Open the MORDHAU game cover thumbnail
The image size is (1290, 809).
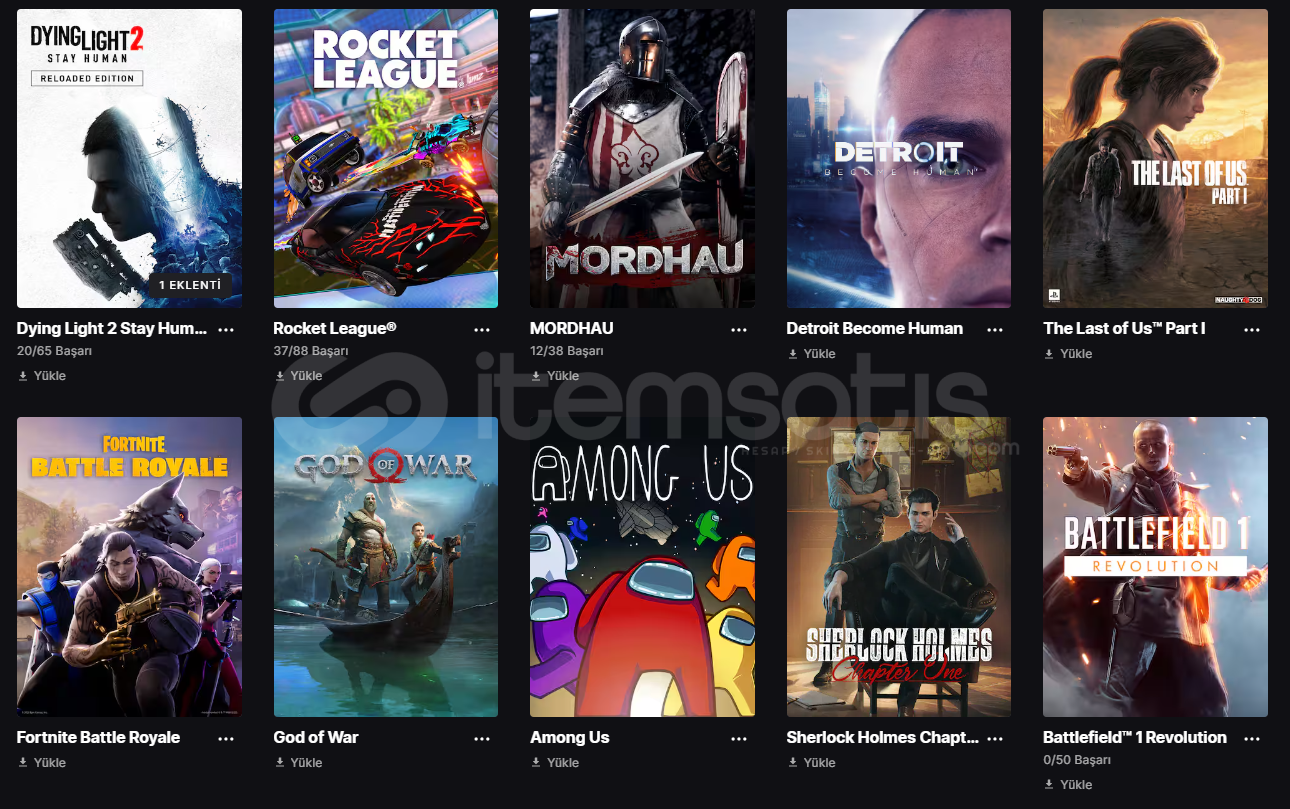click(642, 158)
